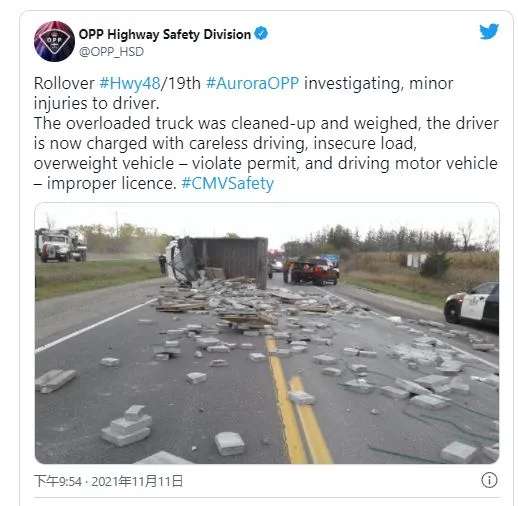Visit the @OPP_HSD handle

tap(111, 52)
